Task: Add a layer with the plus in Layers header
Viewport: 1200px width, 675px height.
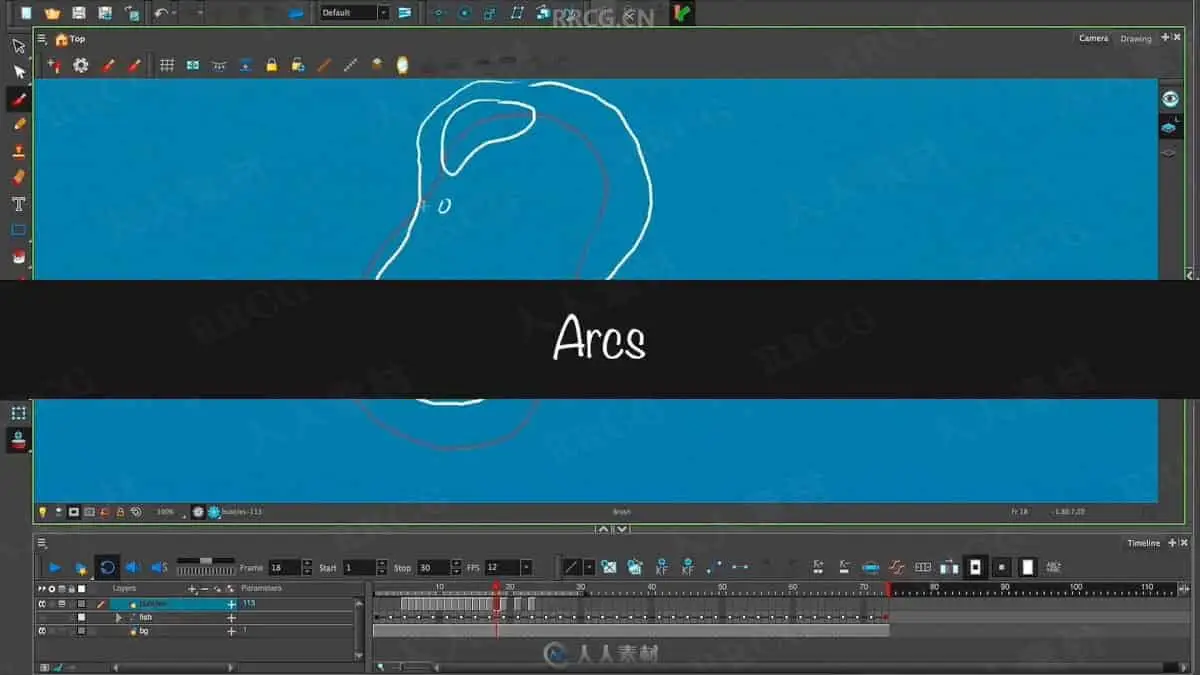Action: (x=193, y=589)
